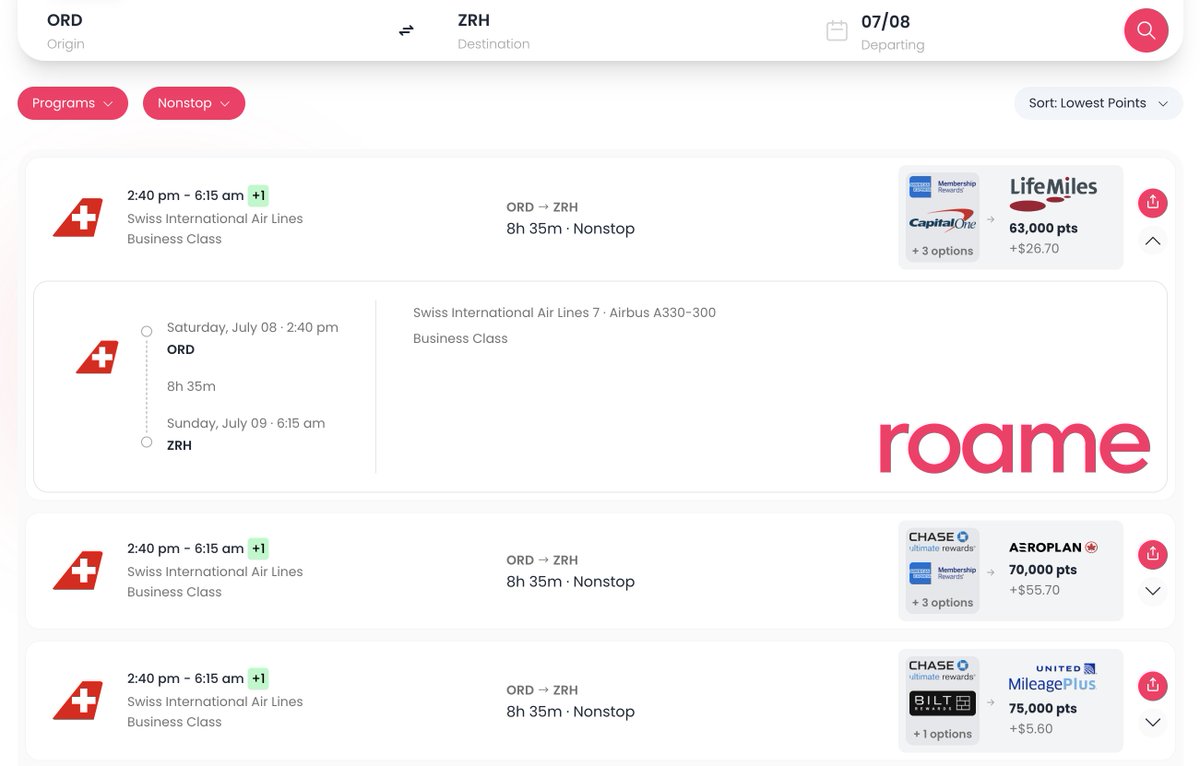Click '8h 35m · Nonstop' on Aeroplan row
This screenshot has height=766, width=1200.
pyautogui.click(x=570, y=581)
